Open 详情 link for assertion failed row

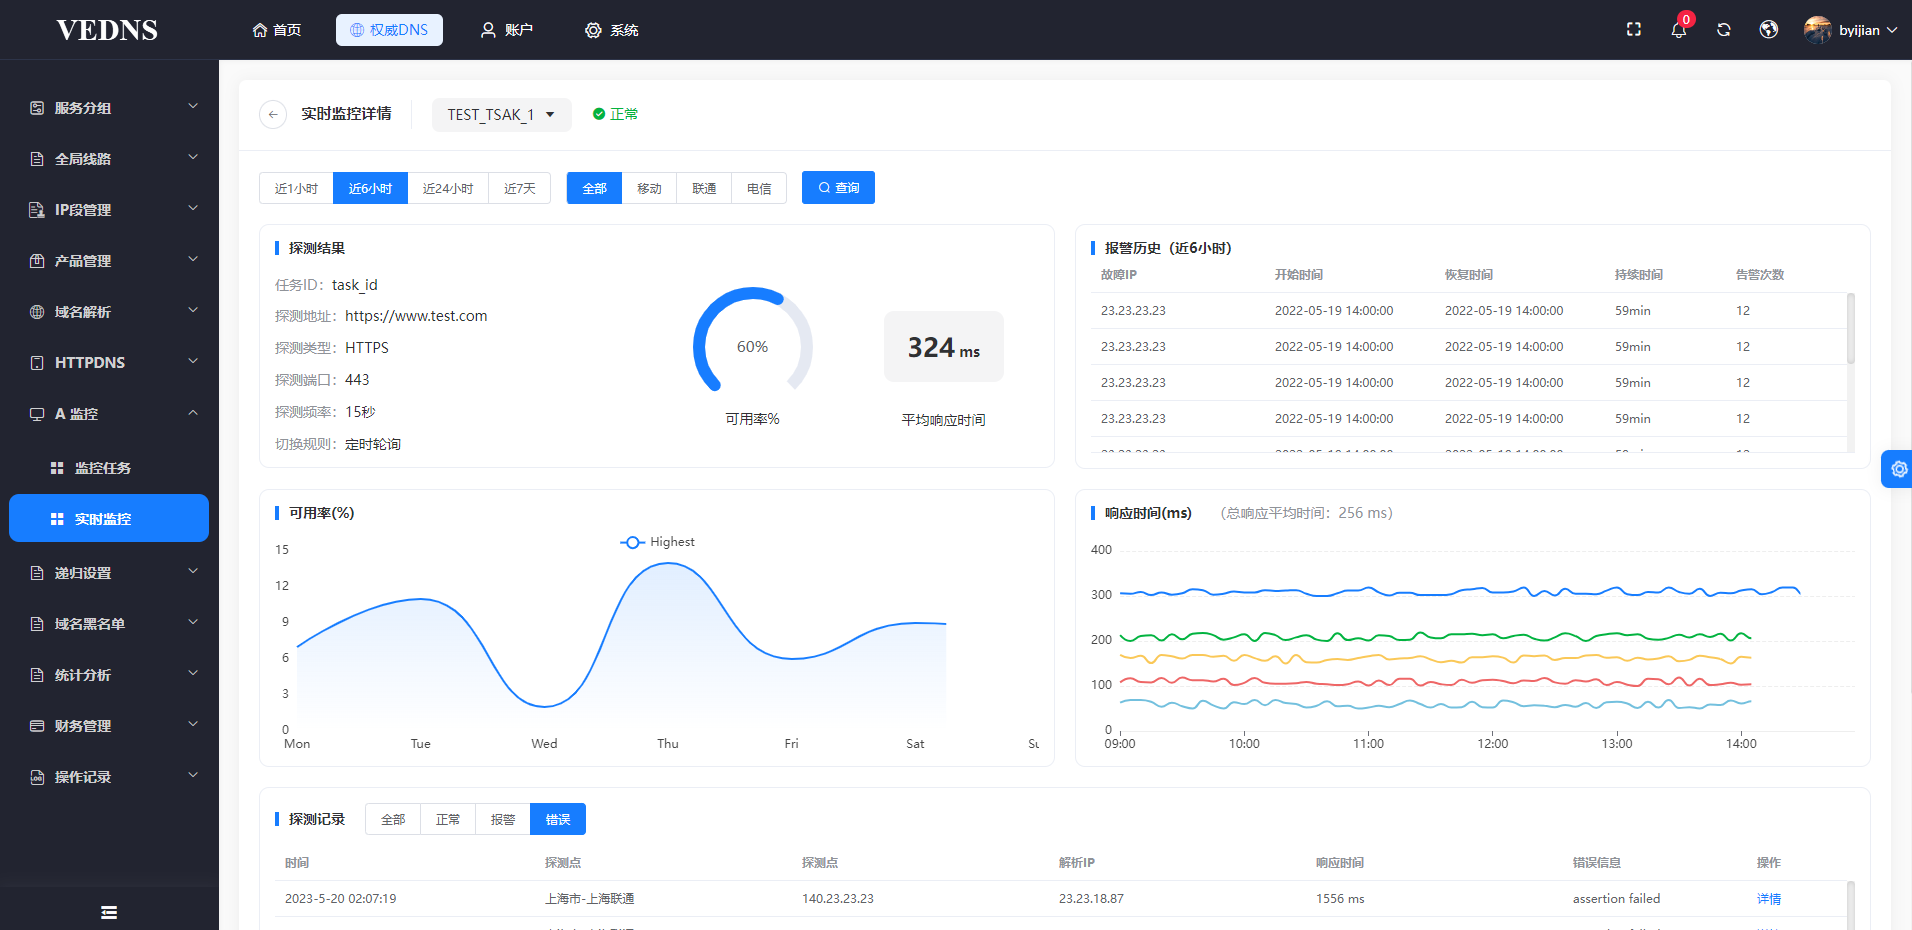click(1768, 899)
